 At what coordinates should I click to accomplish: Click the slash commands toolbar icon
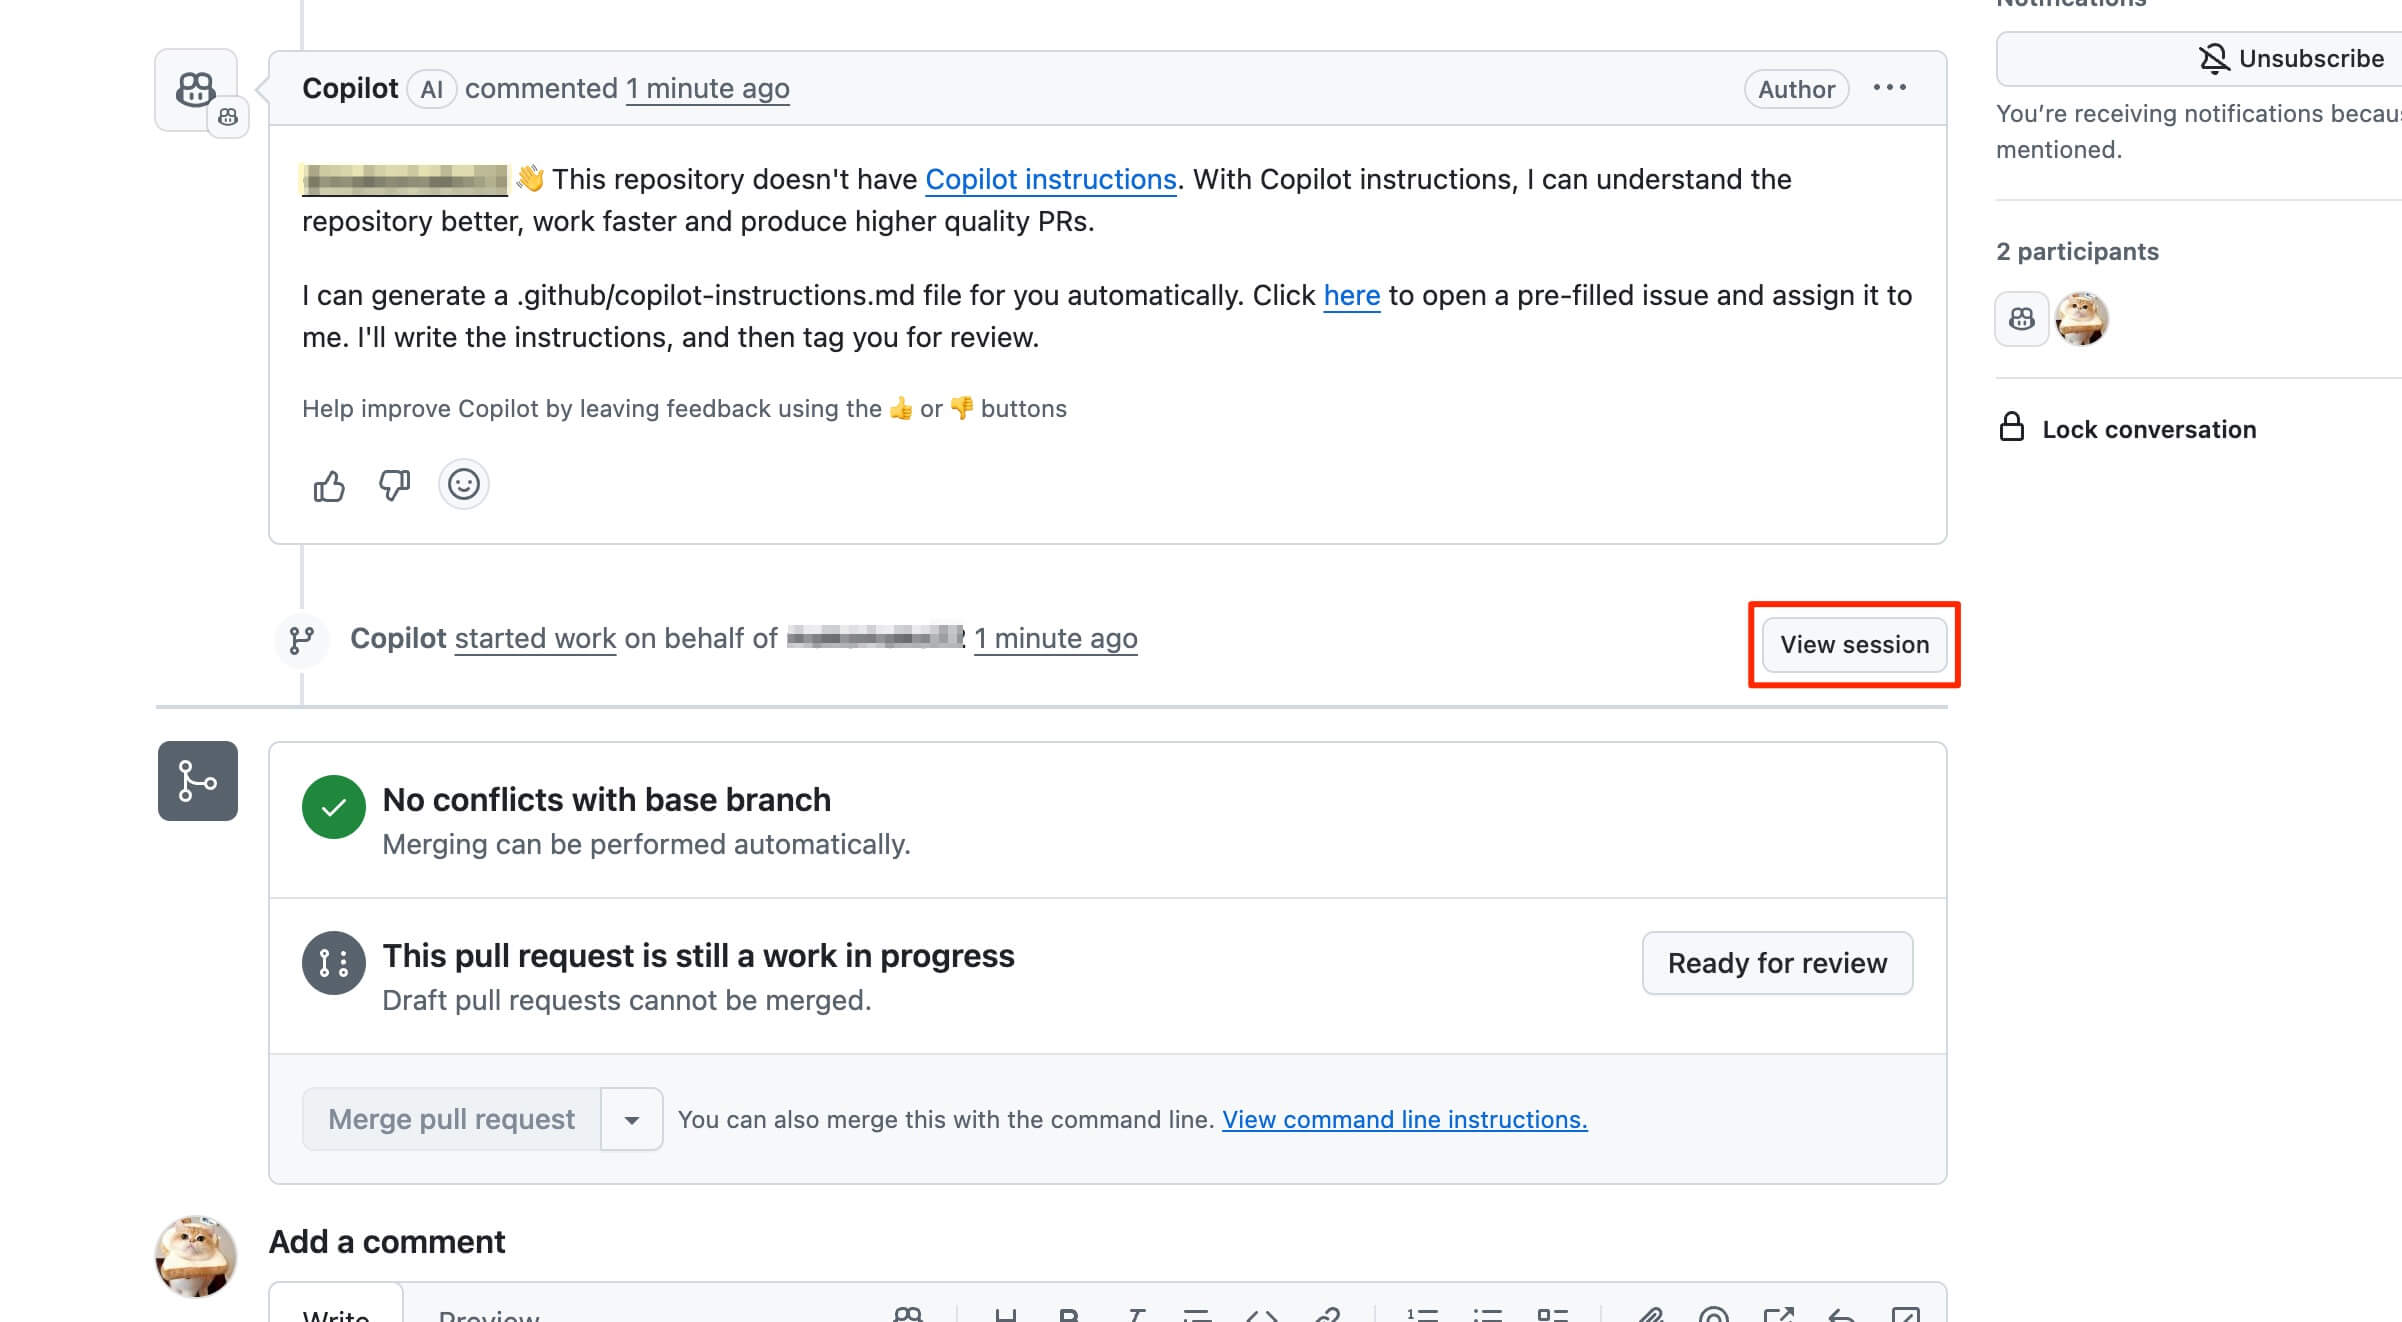coord(1906,1315)
